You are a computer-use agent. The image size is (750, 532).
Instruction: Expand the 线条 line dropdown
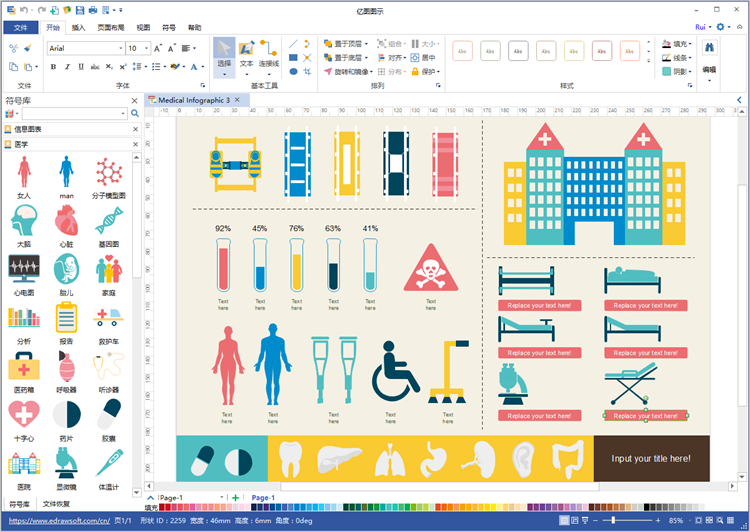(690, 58)
